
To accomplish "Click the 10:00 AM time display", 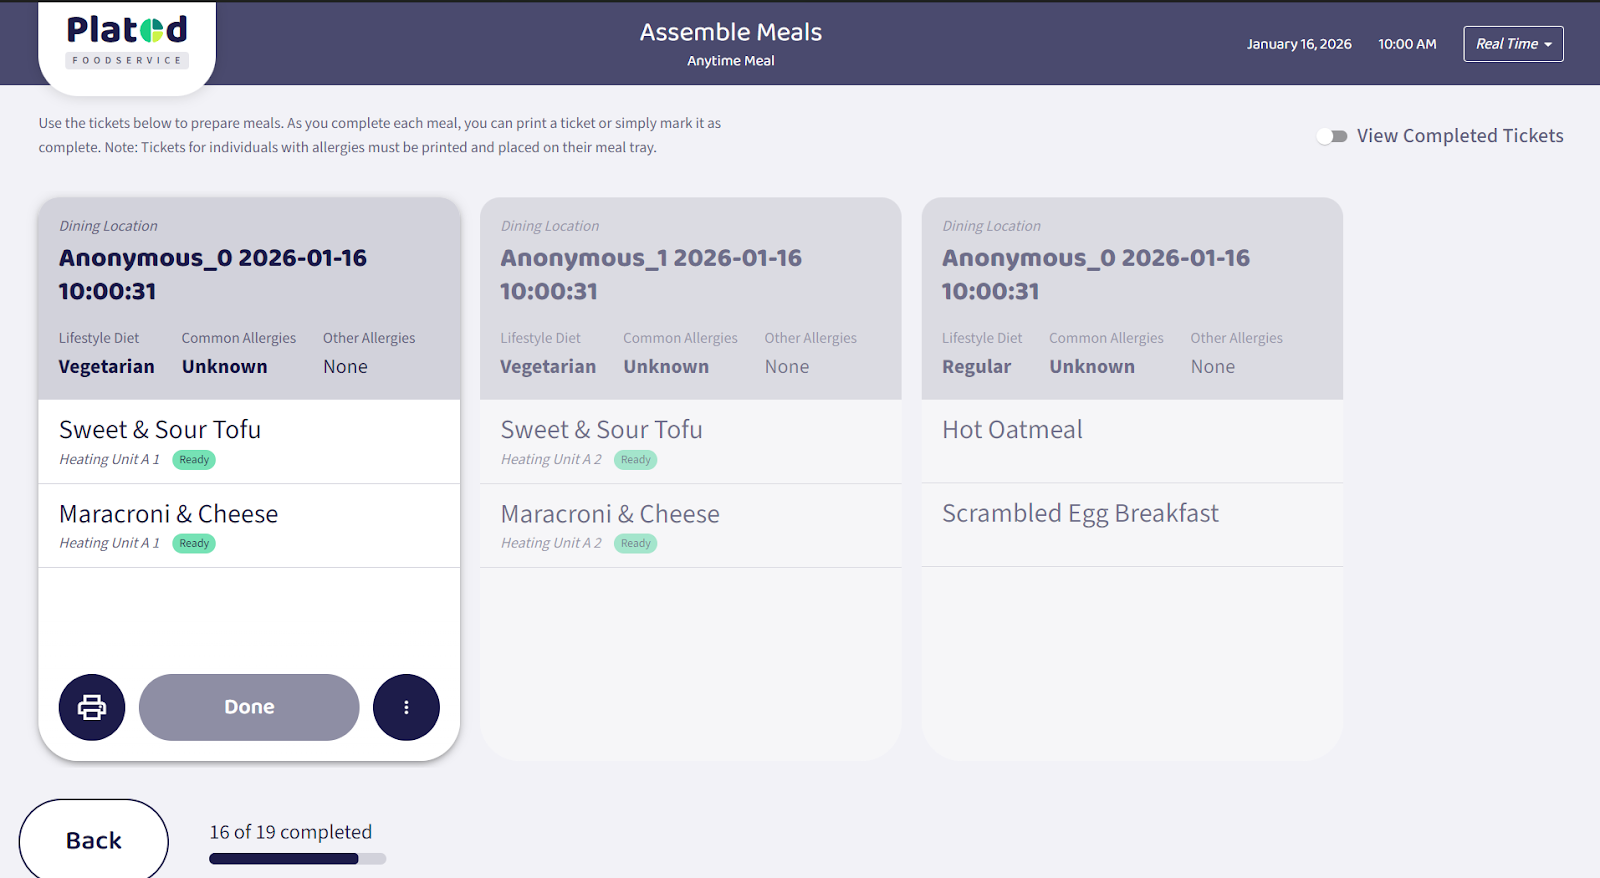I will 1407,44.
